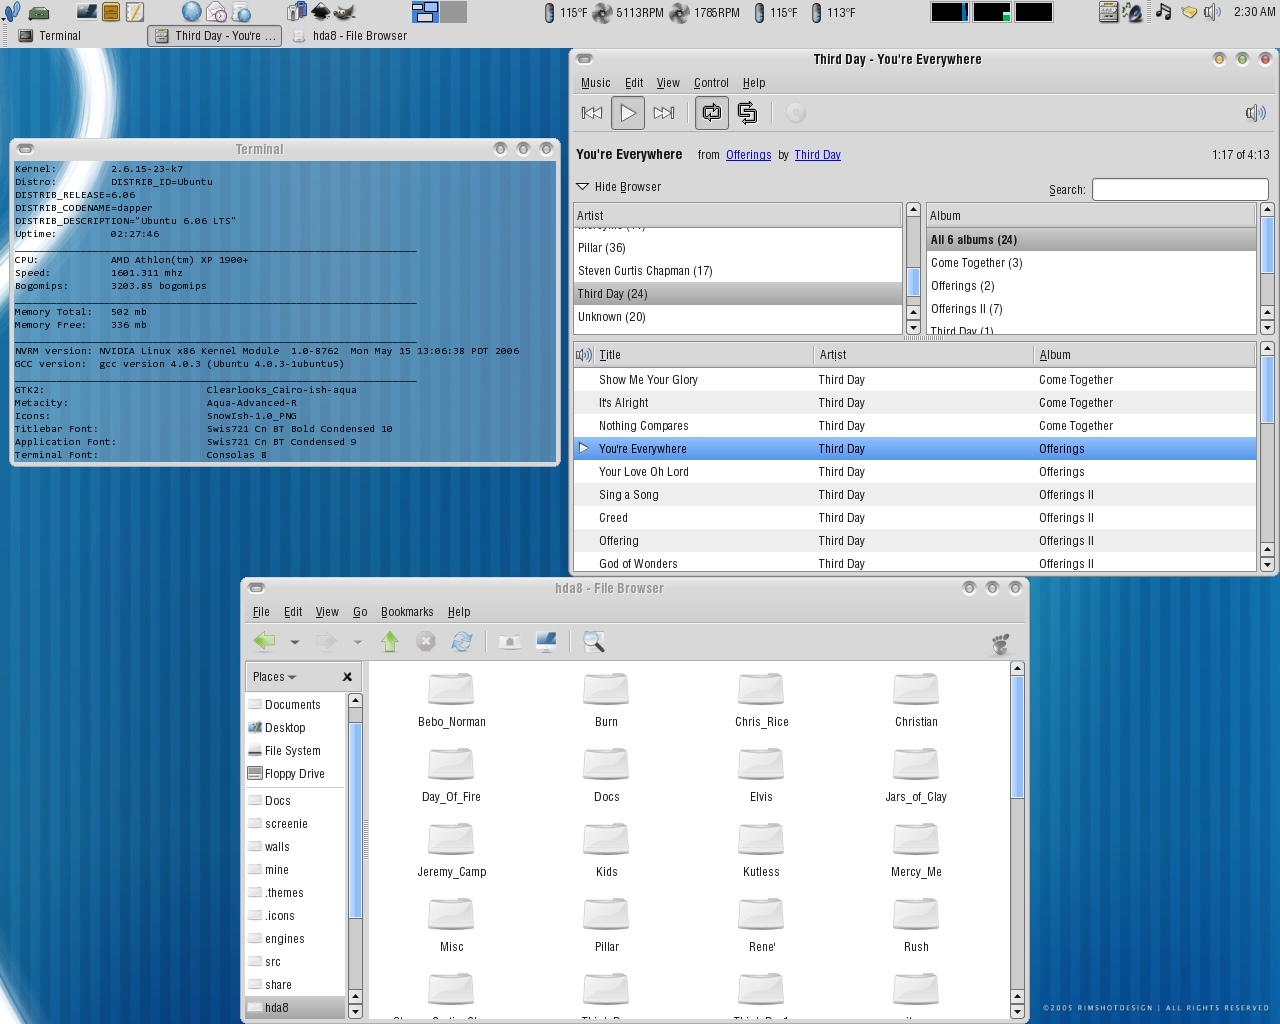Open the GNOME foot main menu
The width and height of the screenshot is (1280, 1024).
(12, 12)
